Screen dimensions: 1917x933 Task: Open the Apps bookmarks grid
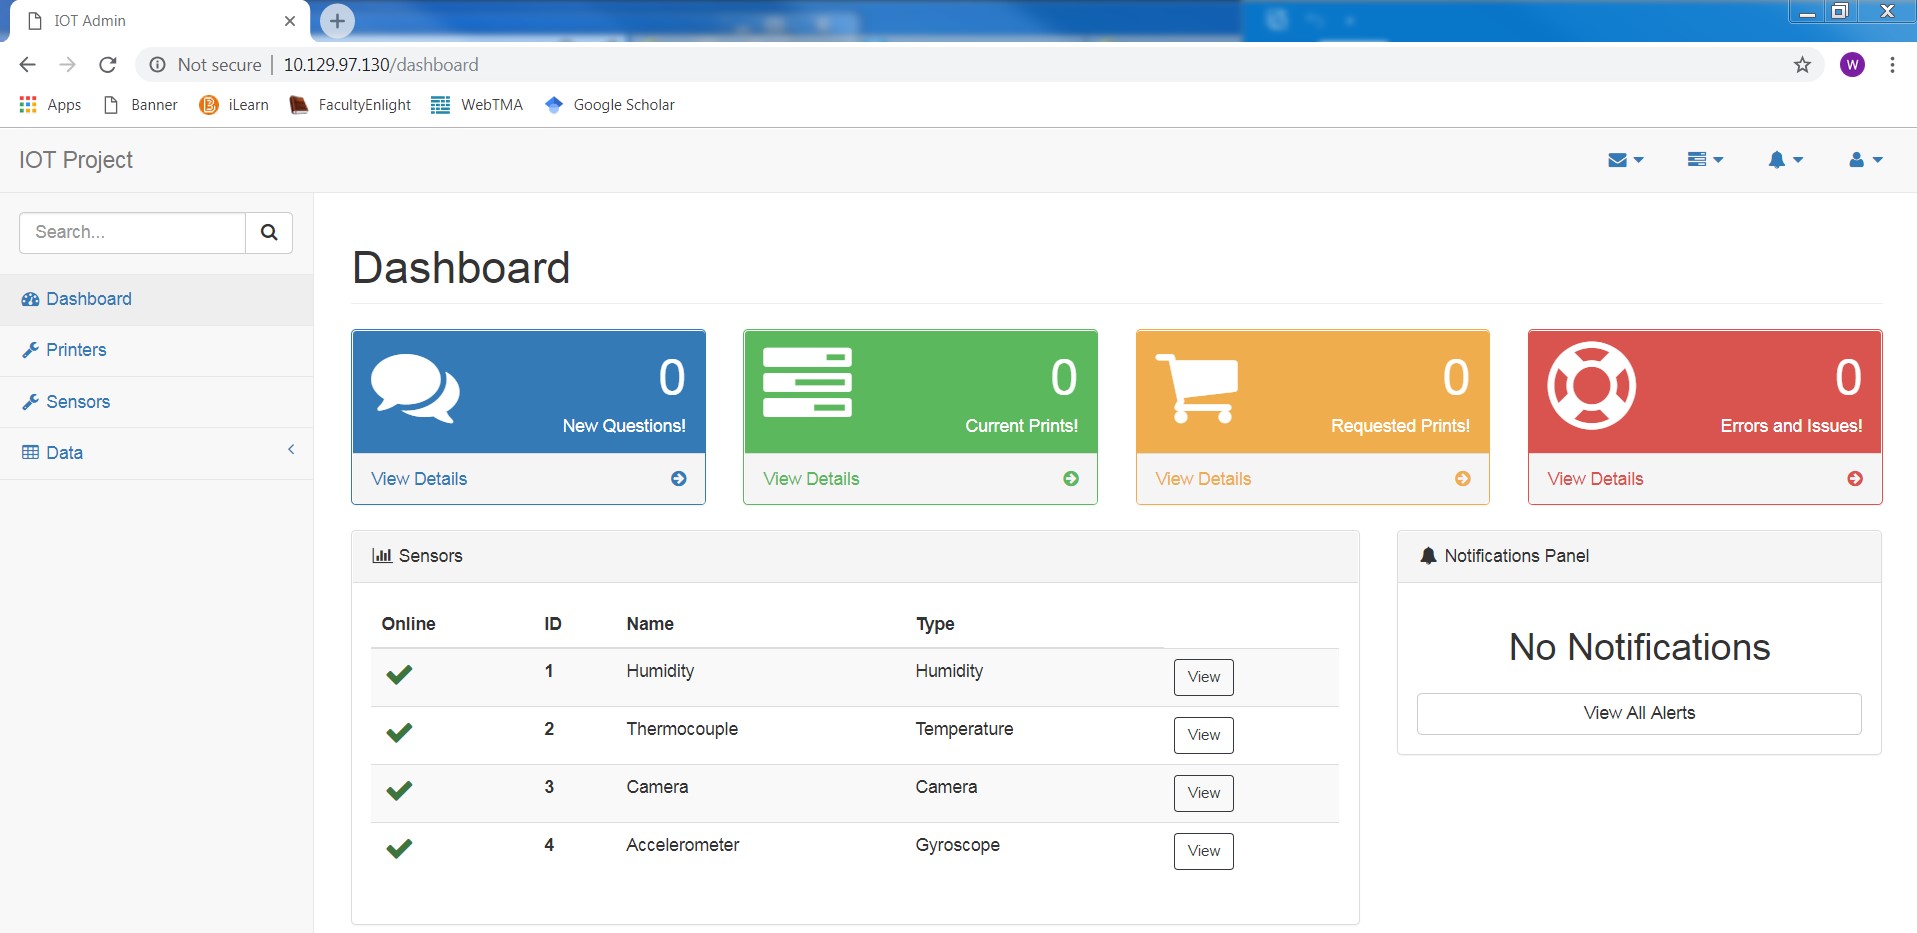[50, 105]
